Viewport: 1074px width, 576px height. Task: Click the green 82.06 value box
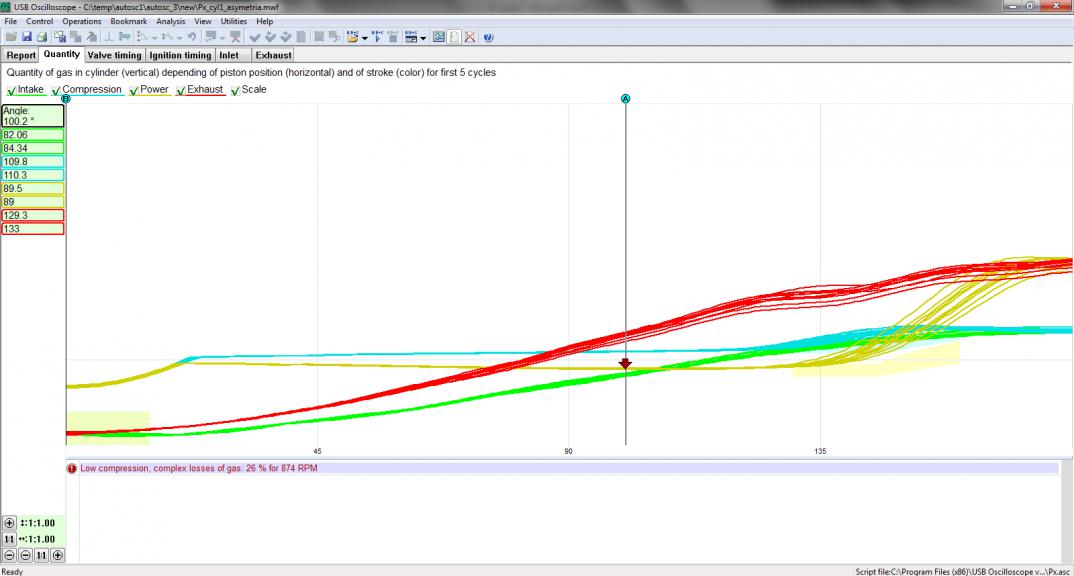[x=33, y=135]
